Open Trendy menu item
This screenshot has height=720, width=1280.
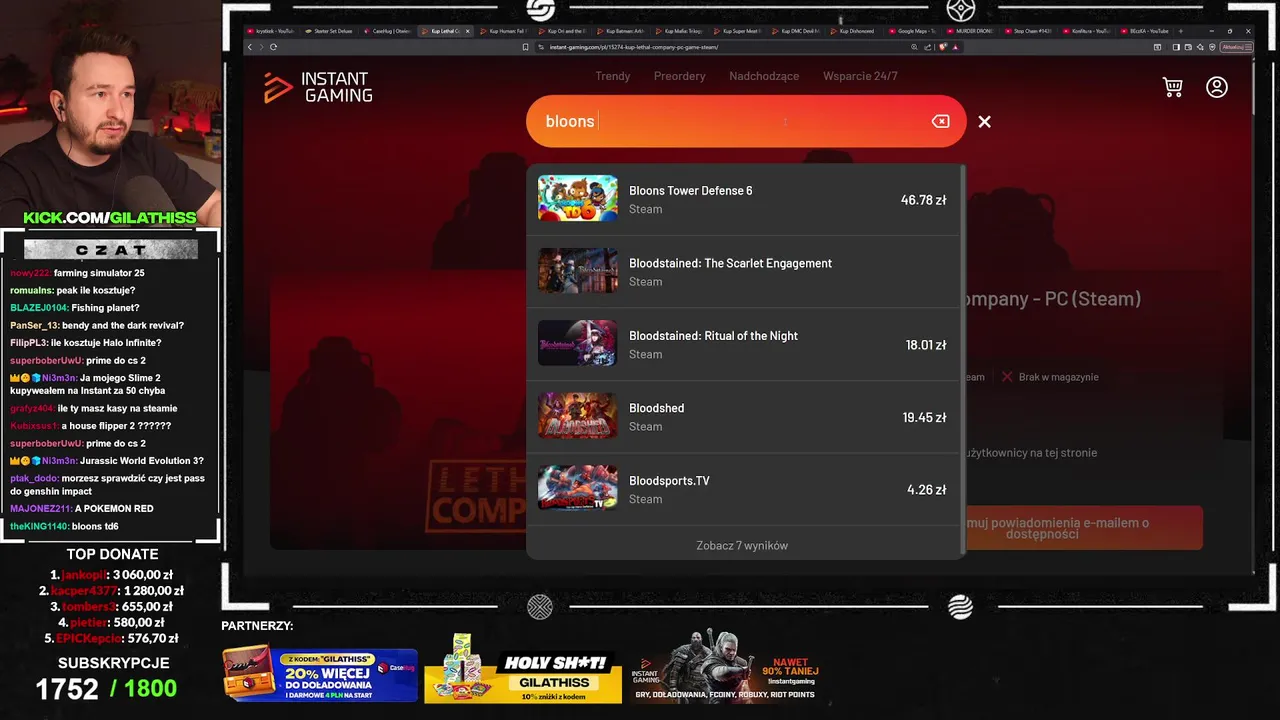[613, 76]
